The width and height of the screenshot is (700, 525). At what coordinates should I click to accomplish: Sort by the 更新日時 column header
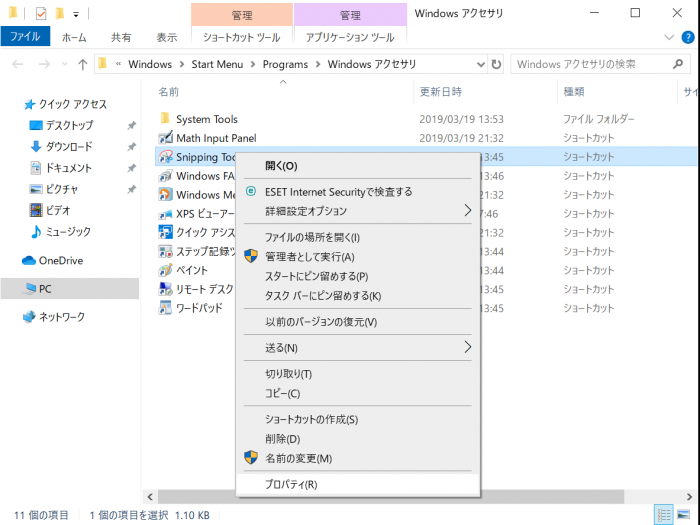pos(441,92)
